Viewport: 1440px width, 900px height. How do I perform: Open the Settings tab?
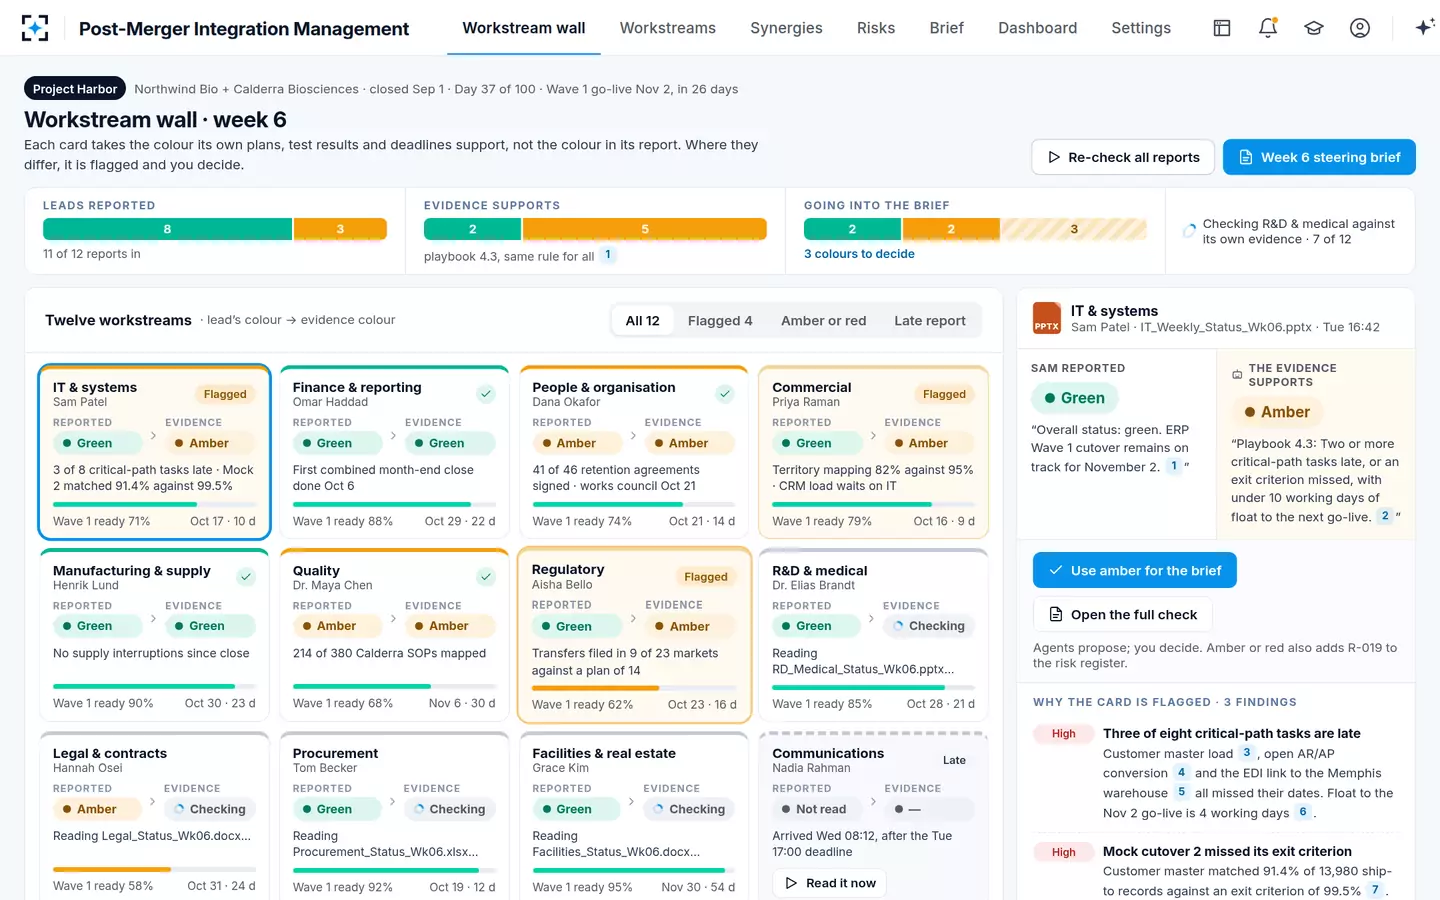pos(1141,28)
